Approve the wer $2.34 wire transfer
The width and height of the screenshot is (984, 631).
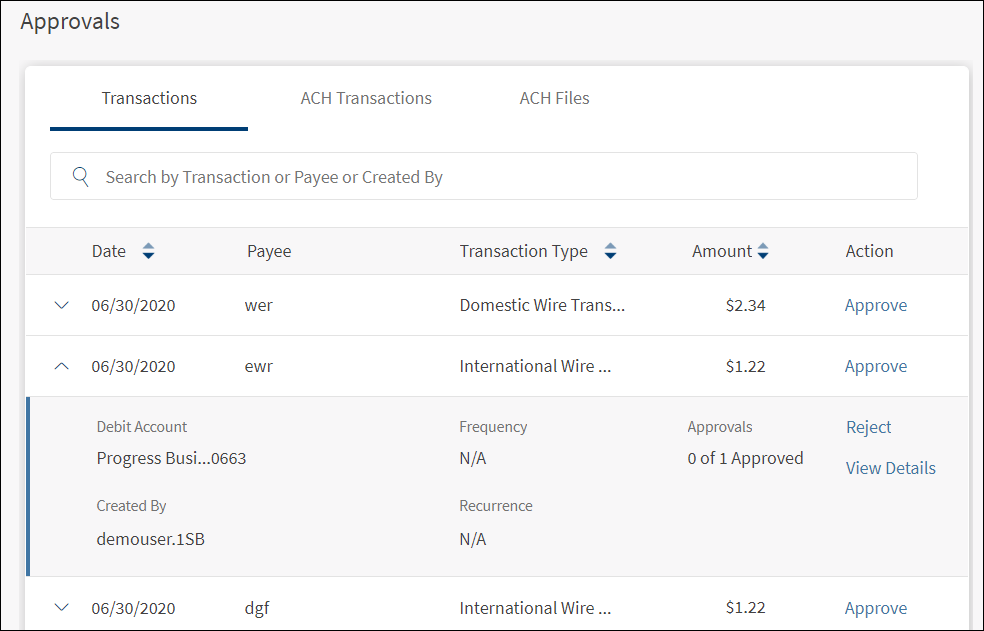pos(875,306)
